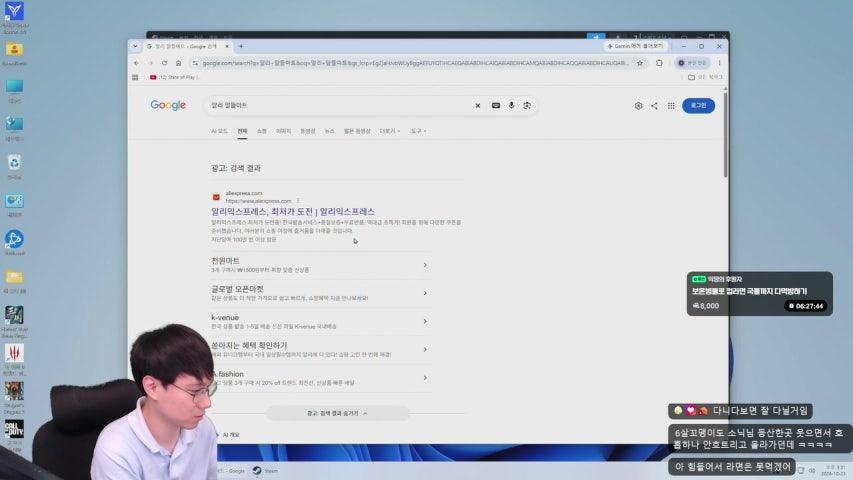853x480 pixels.
Task: Open Chrome's extensions puzzle icon
Action: click(x=659, y=63)
